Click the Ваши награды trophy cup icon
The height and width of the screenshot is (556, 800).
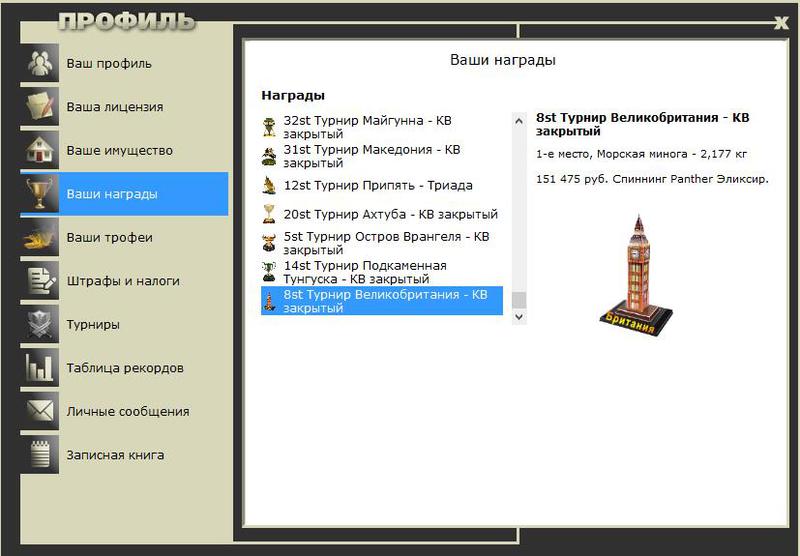point(40,194)
